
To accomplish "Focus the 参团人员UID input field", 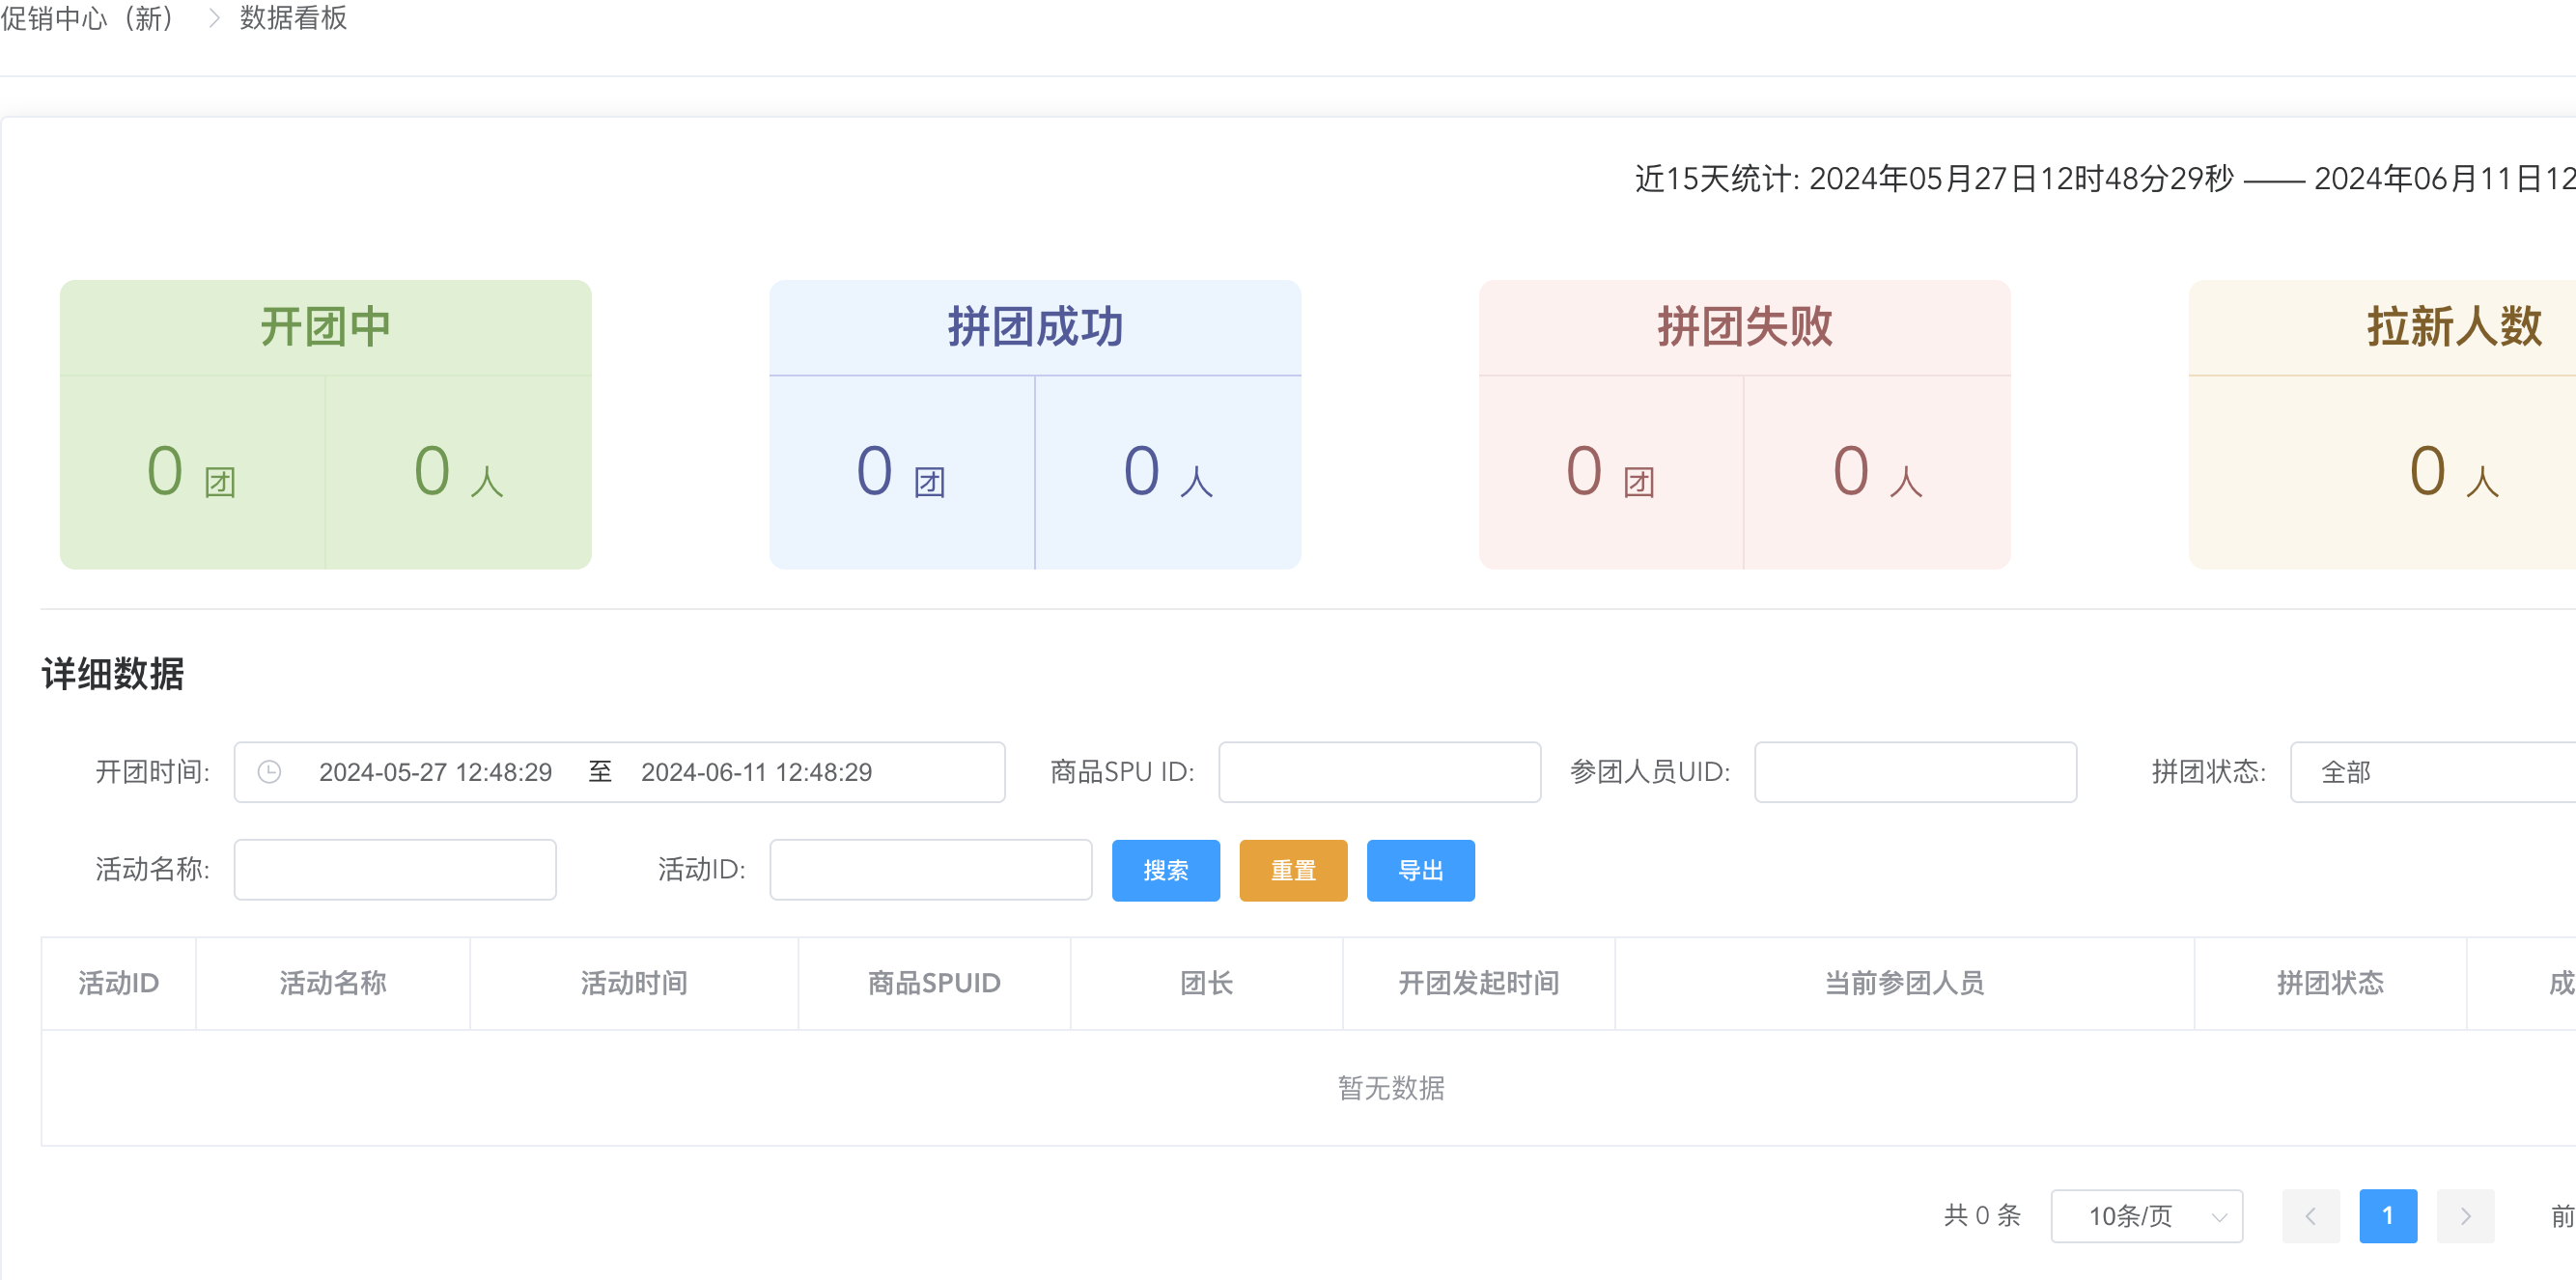I will pos(1915,772).
